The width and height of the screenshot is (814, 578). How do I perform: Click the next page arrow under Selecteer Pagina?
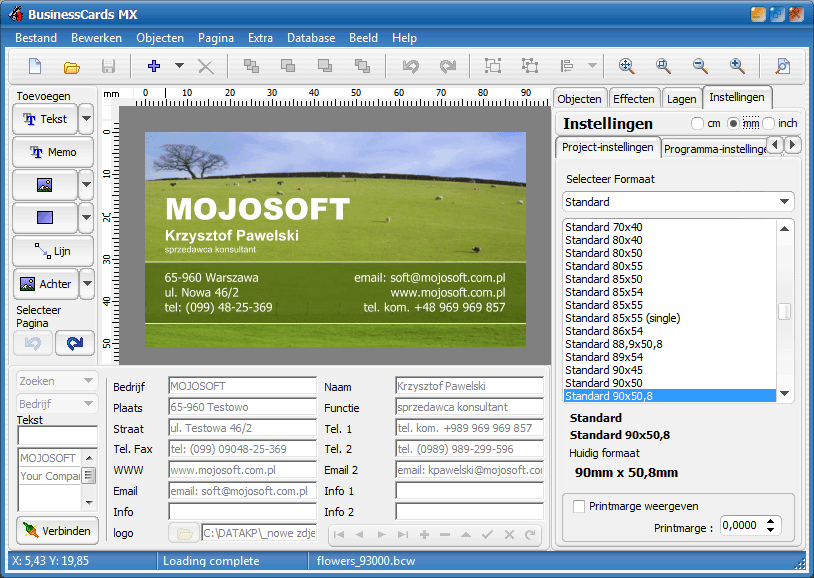pyautogui.click(x=75, y=343)
